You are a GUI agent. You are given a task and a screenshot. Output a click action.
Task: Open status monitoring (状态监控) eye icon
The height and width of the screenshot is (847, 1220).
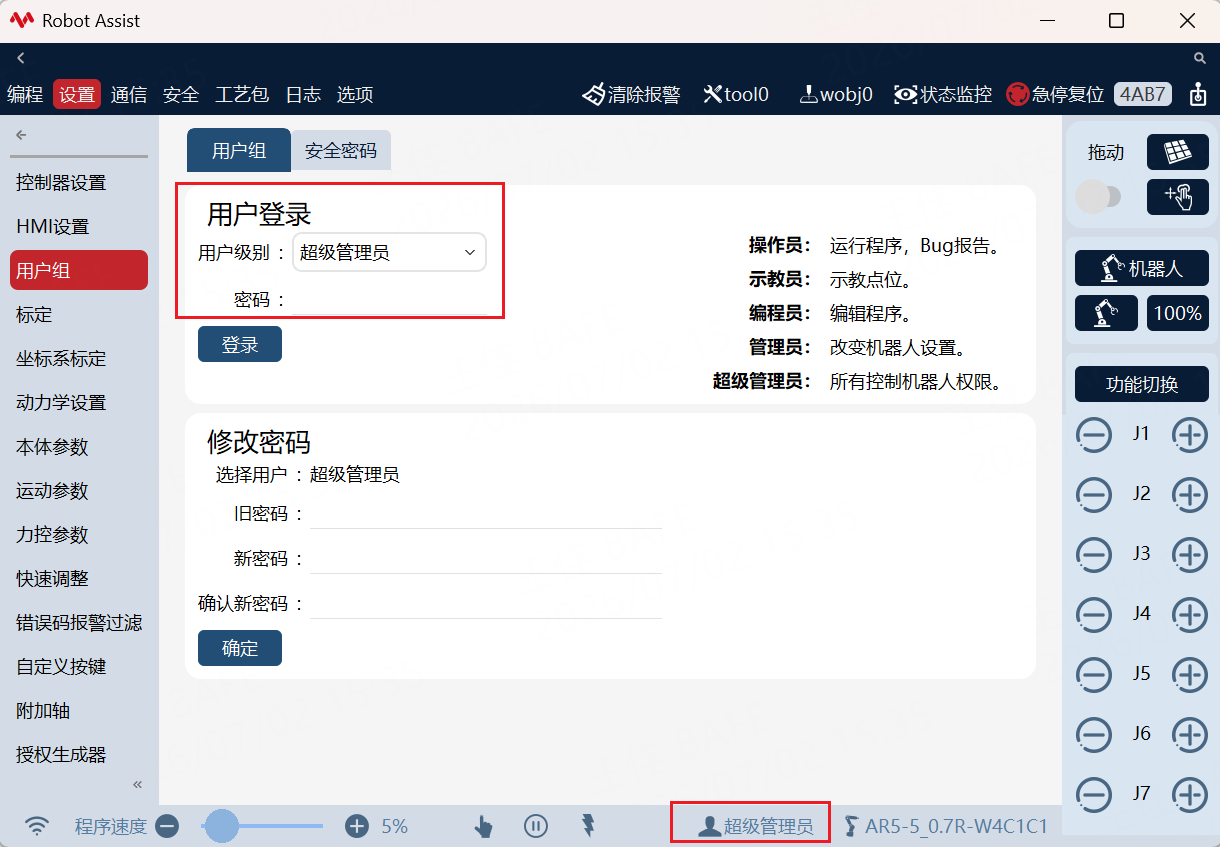tap(906, 94)
